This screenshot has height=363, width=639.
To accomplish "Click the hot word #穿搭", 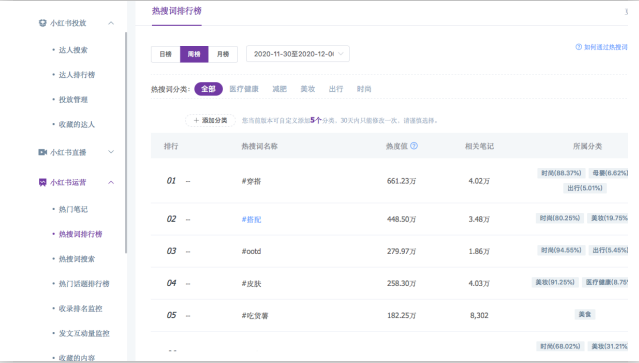I will click(x=251, y=181).
